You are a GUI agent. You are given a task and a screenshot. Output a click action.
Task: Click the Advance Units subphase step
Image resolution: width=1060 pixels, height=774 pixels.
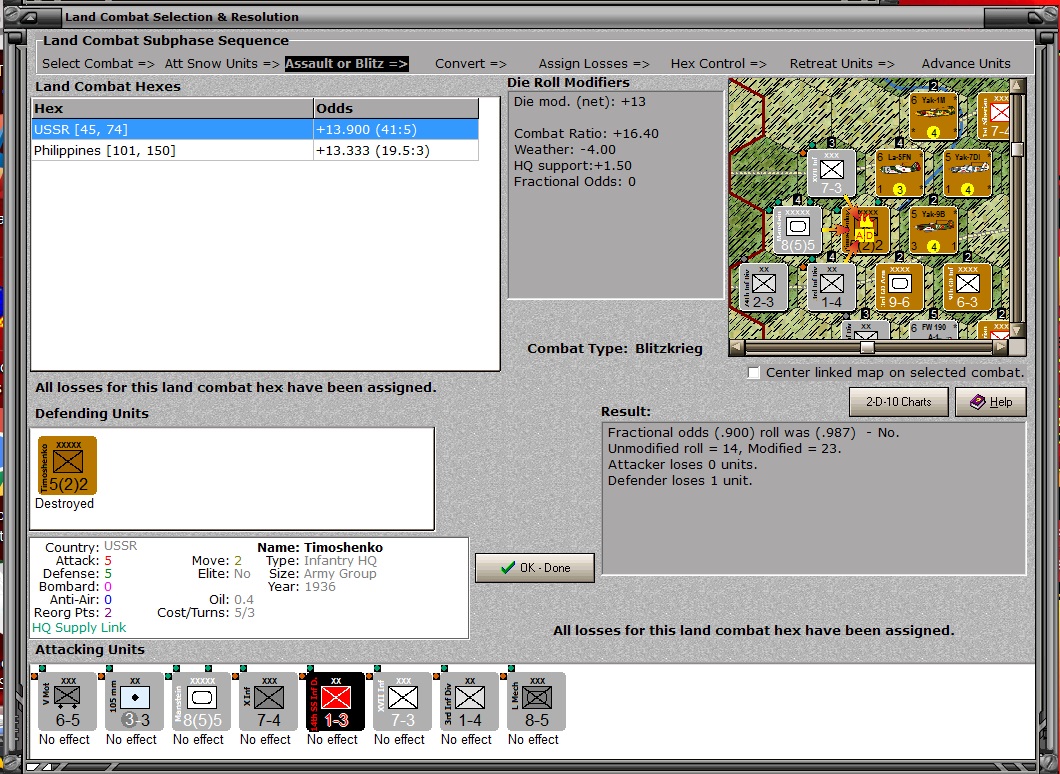[x=966, y=64]
